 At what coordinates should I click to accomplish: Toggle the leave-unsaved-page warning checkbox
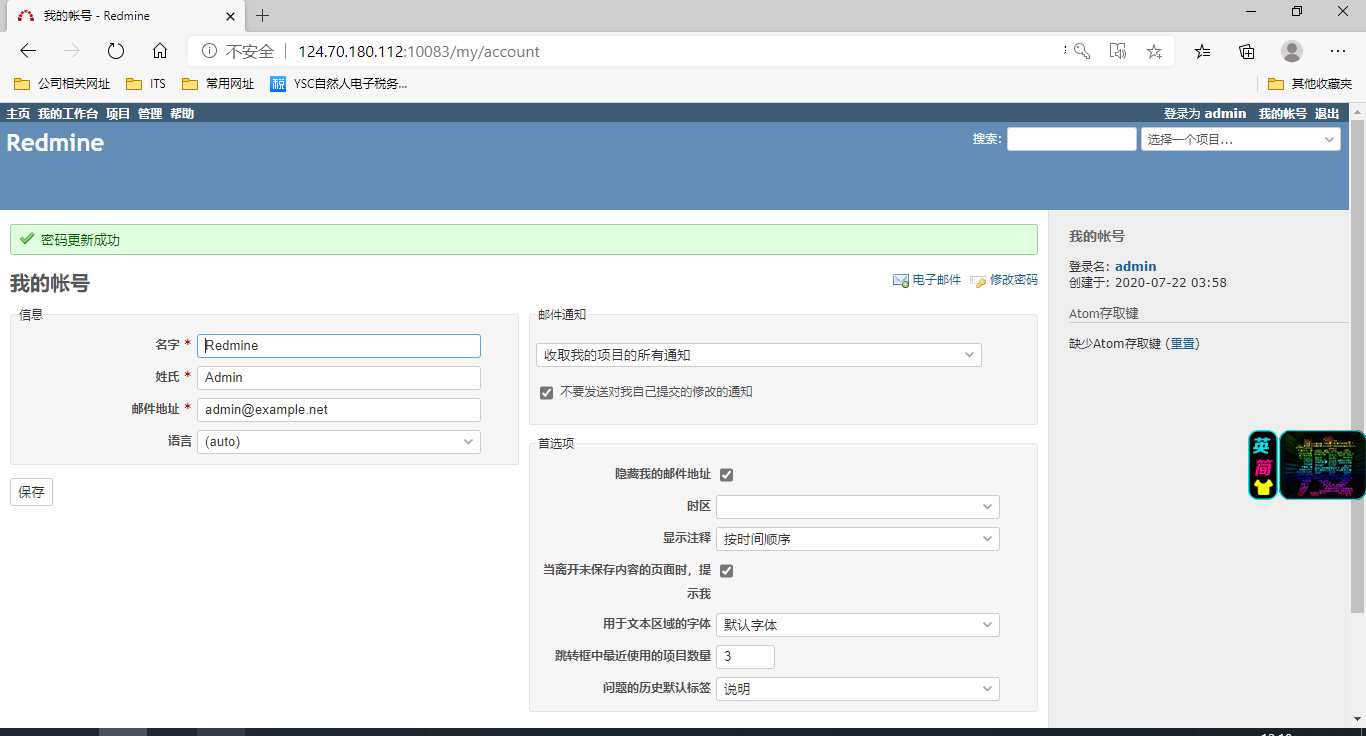click(x=727, y=571)
